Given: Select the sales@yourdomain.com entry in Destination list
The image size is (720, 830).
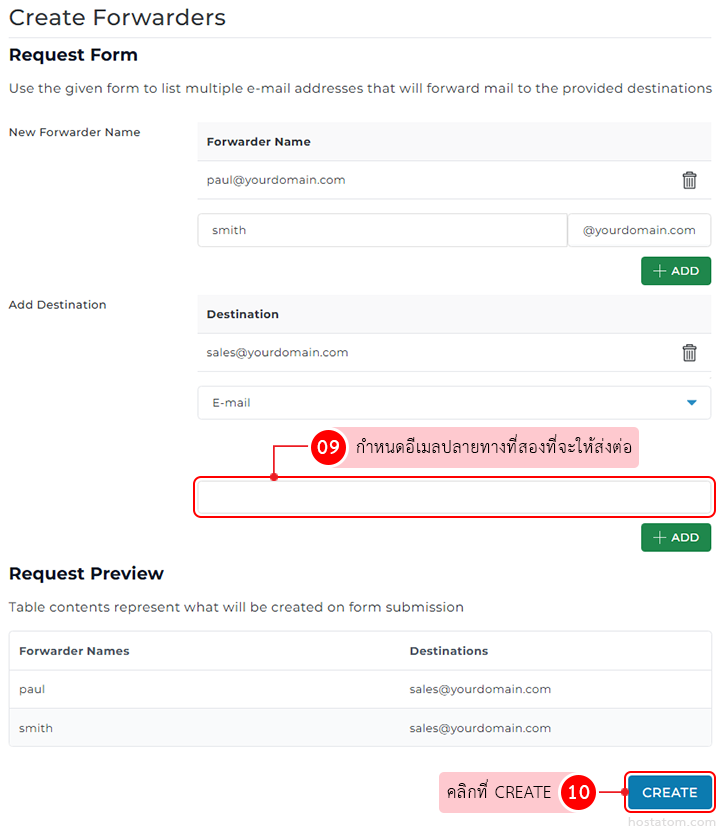Looking at the screenshot, I should (x=277, y=352).
